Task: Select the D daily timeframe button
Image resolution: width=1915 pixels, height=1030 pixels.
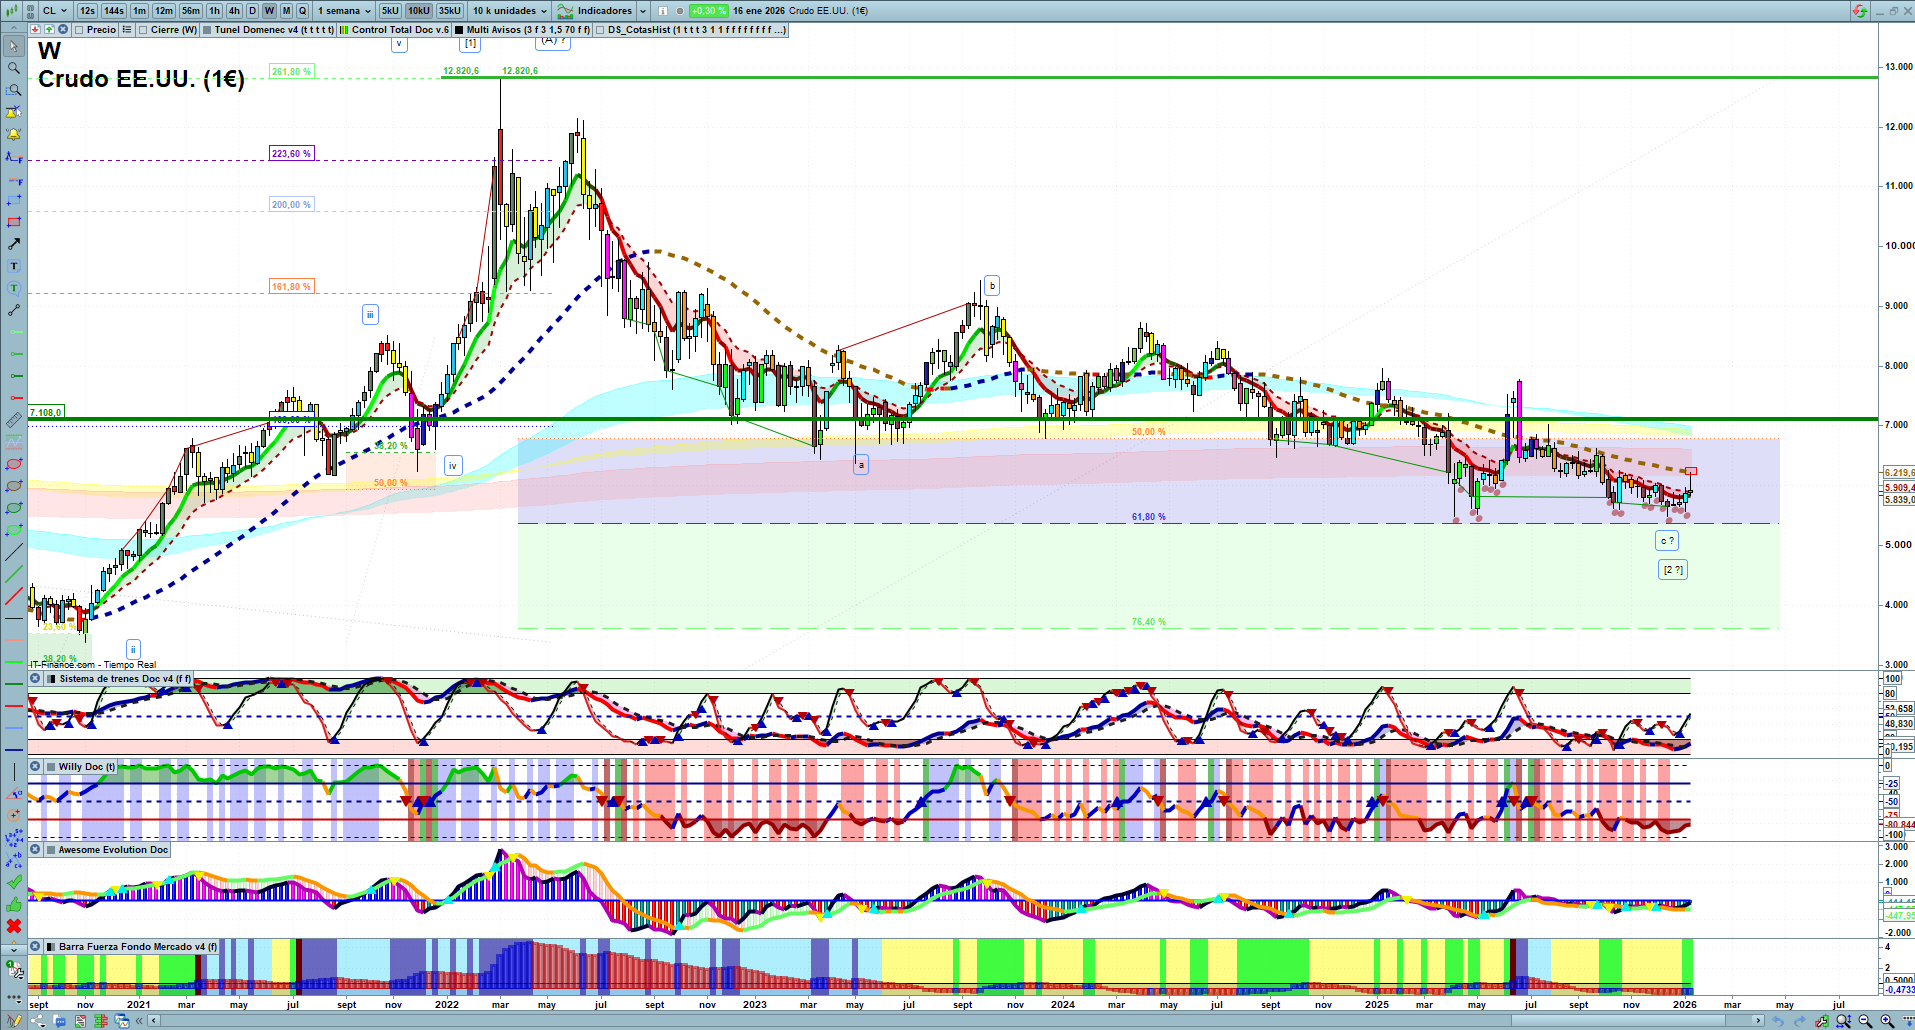Action: pos(252,11)
